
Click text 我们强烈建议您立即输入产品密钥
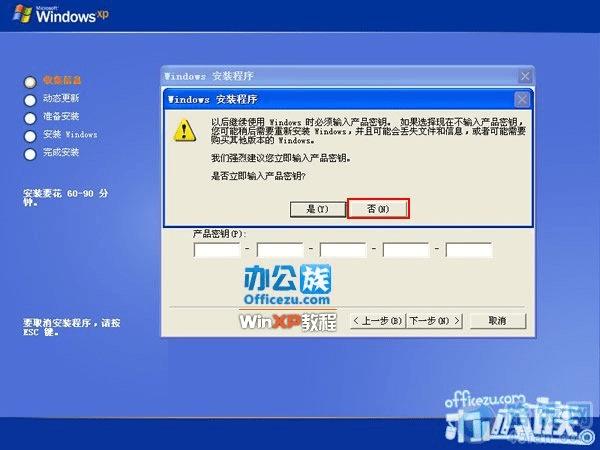tap(281, 158)
